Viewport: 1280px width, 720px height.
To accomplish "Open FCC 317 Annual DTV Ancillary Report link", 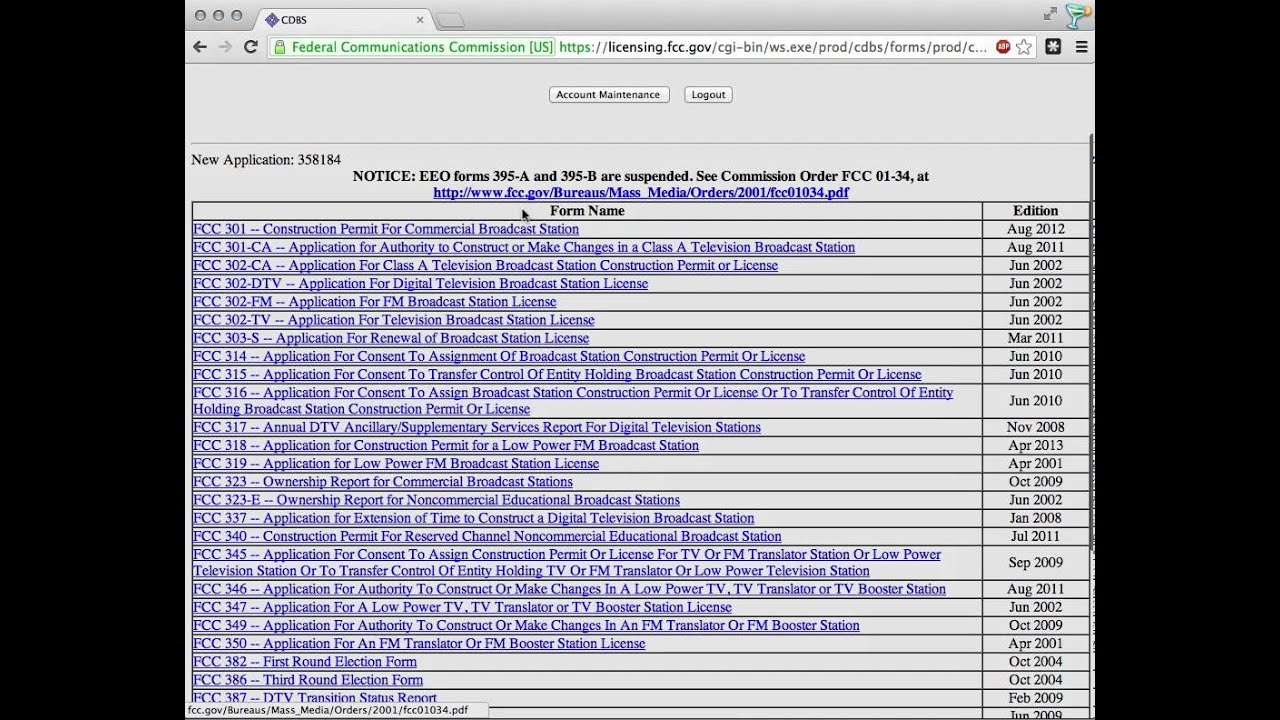I will coord(477,427).
